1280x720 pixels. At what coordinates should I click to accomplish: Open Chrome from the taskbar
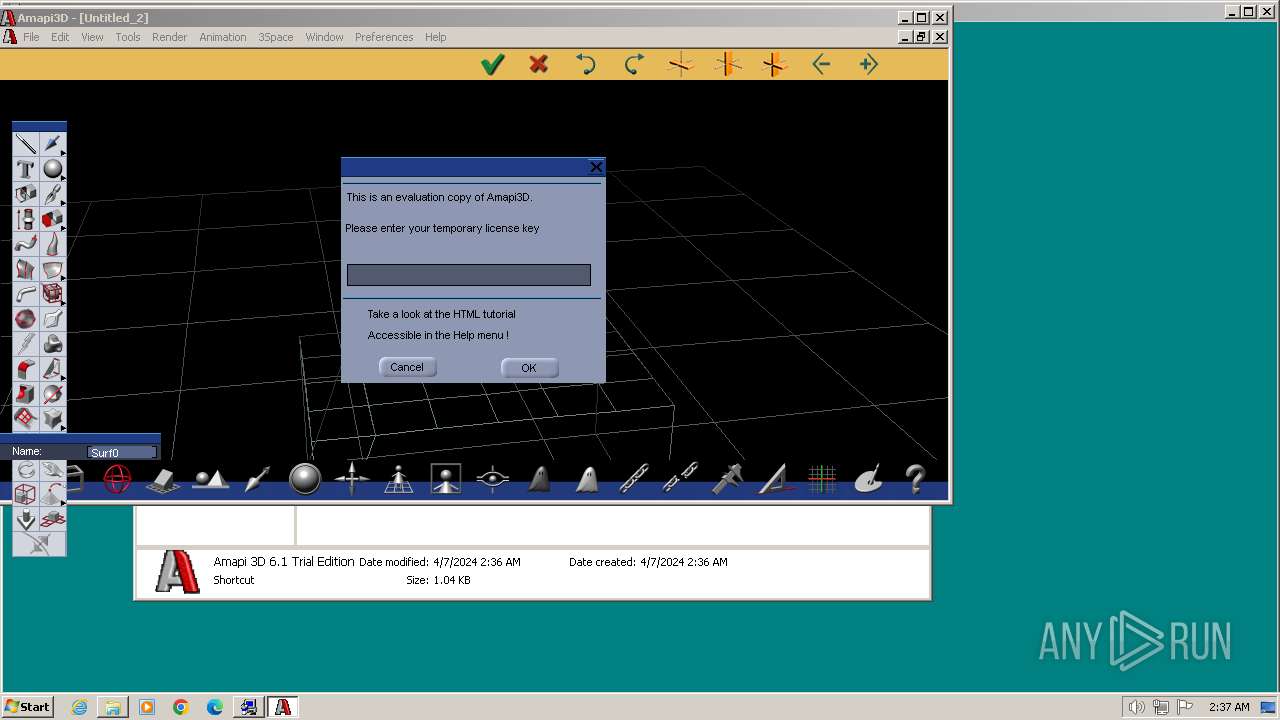click(x=181, y=707)
